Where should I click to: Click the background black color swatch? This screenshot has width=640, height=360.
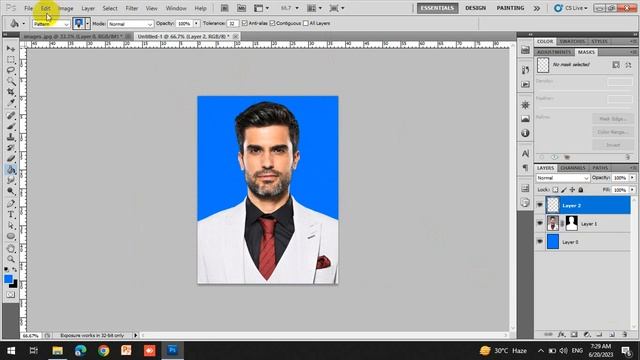14,284
